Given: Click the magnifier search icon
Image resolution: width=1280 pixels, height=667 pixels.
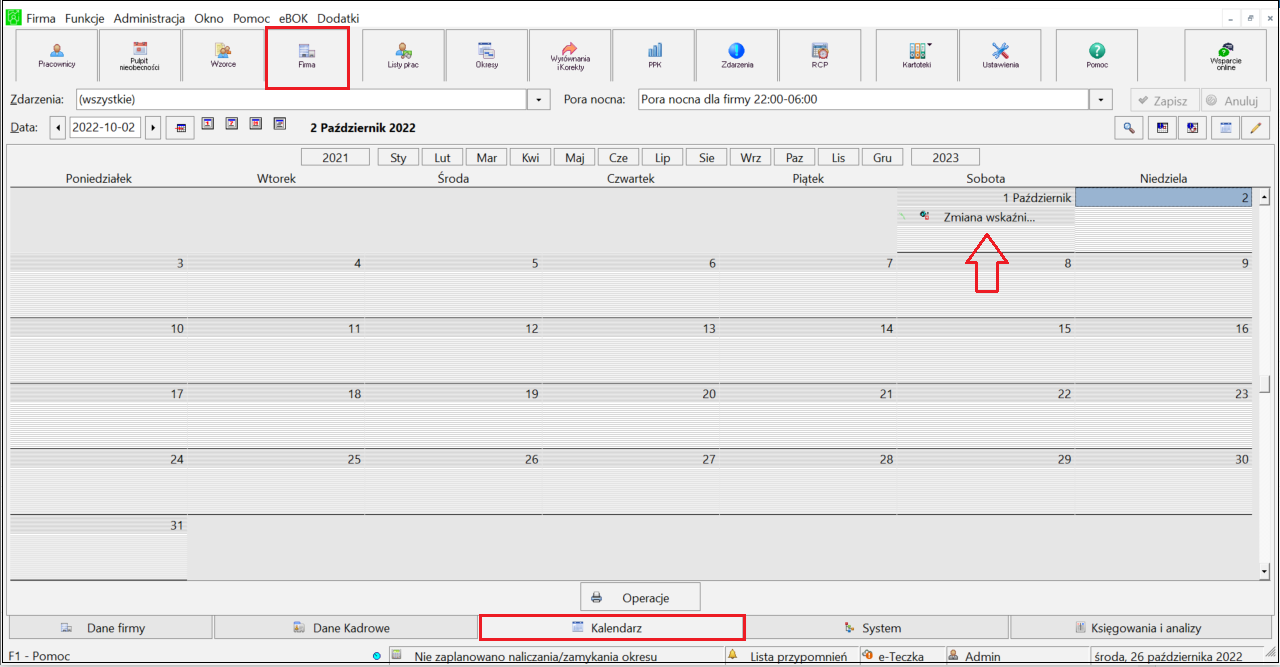Looking at the screenshot, I should coord(1129,127).
